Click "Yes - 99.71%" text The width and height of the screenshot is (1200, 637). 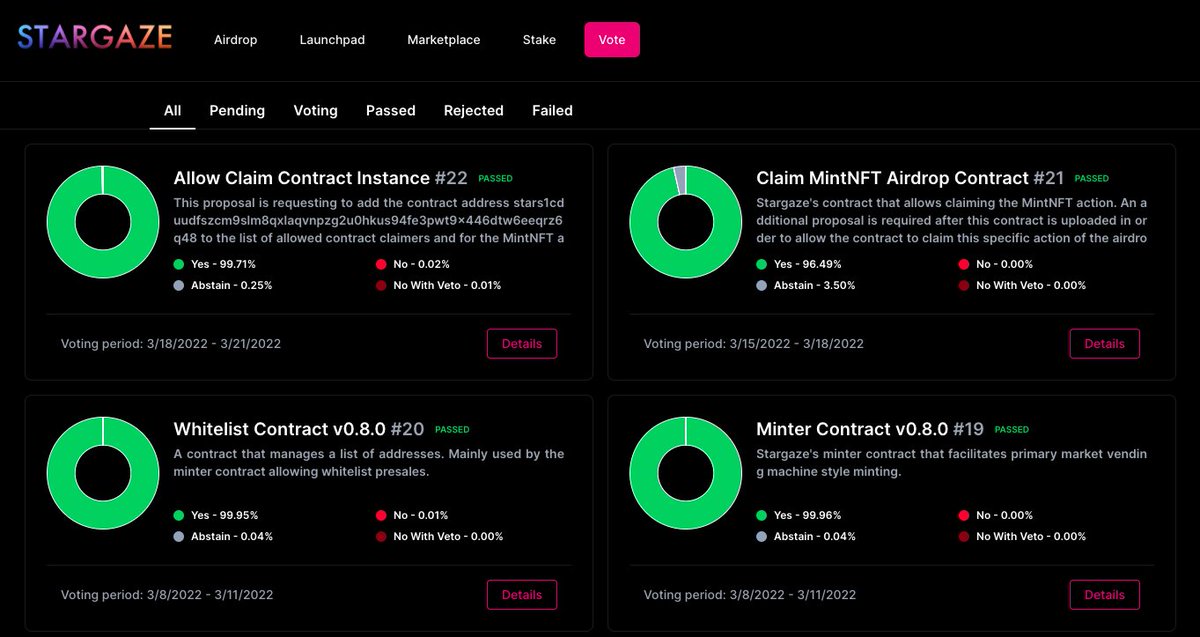click(x=224, y=264)
